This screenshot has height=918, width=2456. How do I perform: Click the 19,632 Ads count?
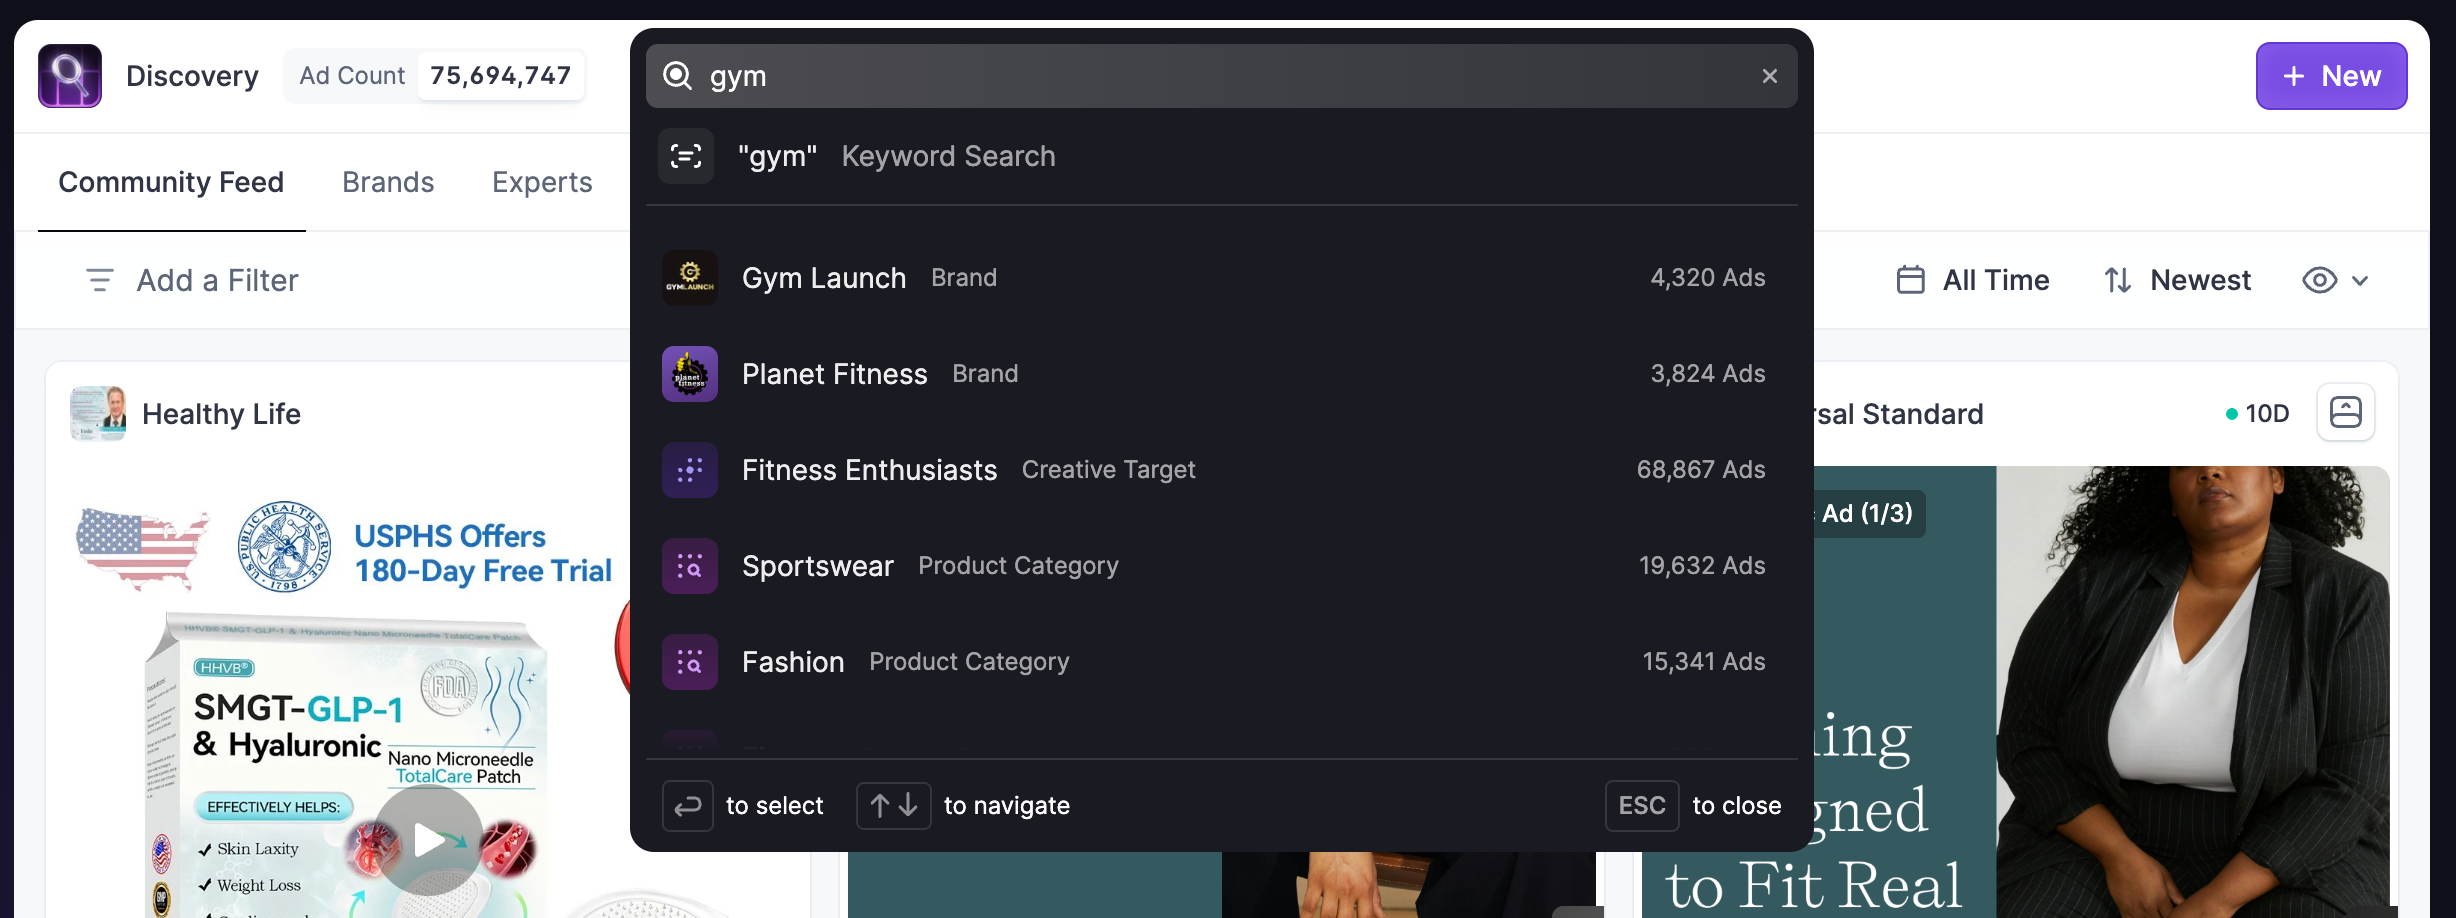(x=1702, y=566)
